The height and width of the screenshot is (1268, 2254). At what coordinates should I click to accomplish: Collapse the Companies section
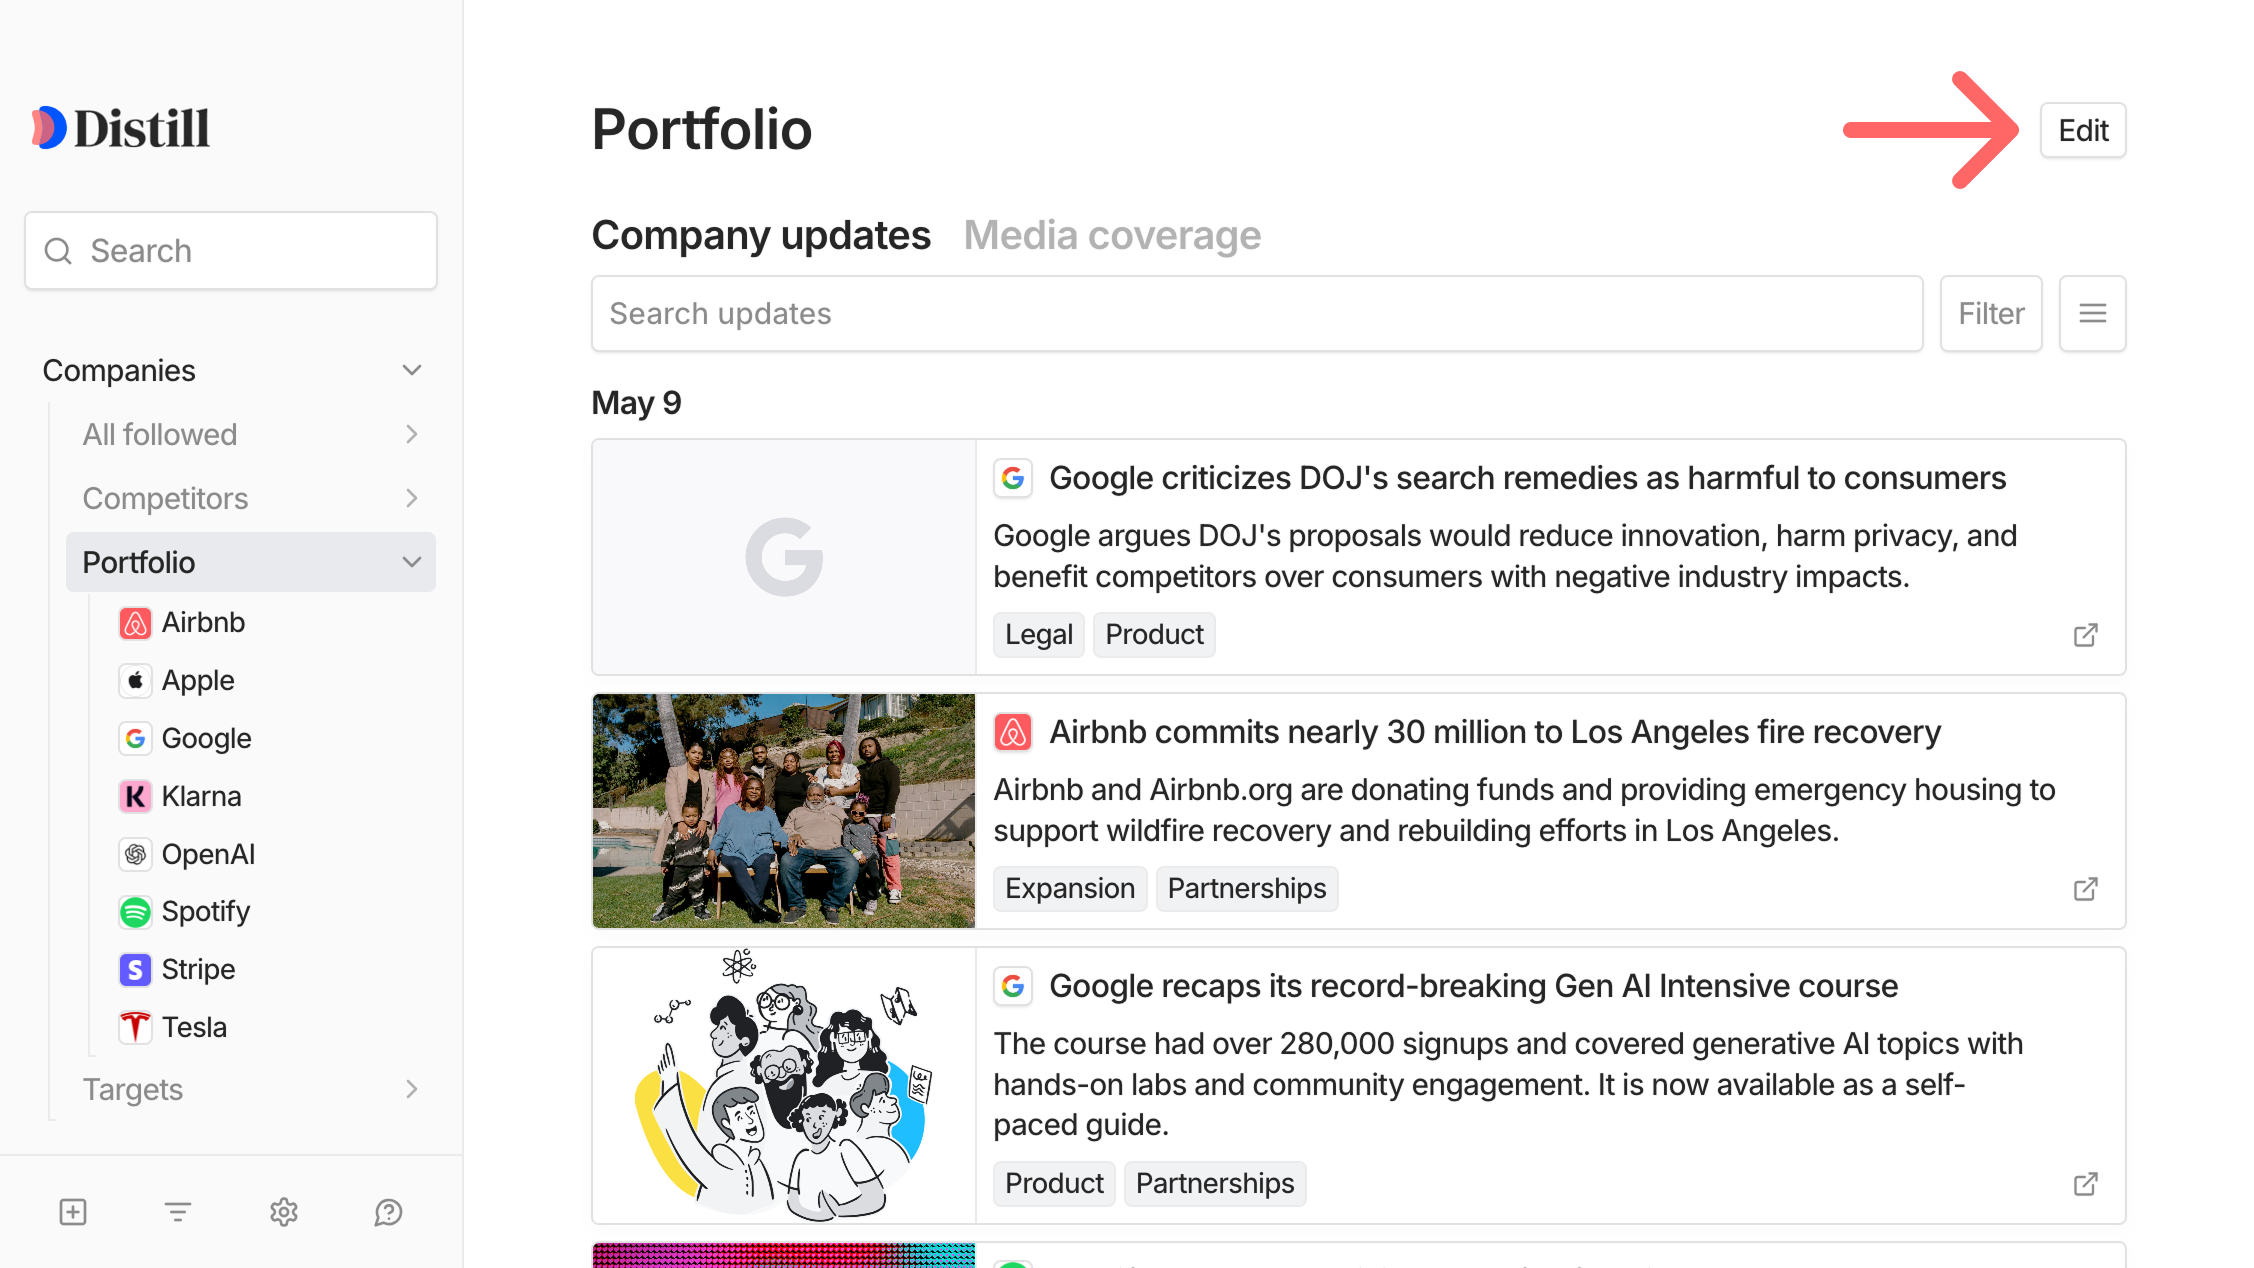click(411, 369)
